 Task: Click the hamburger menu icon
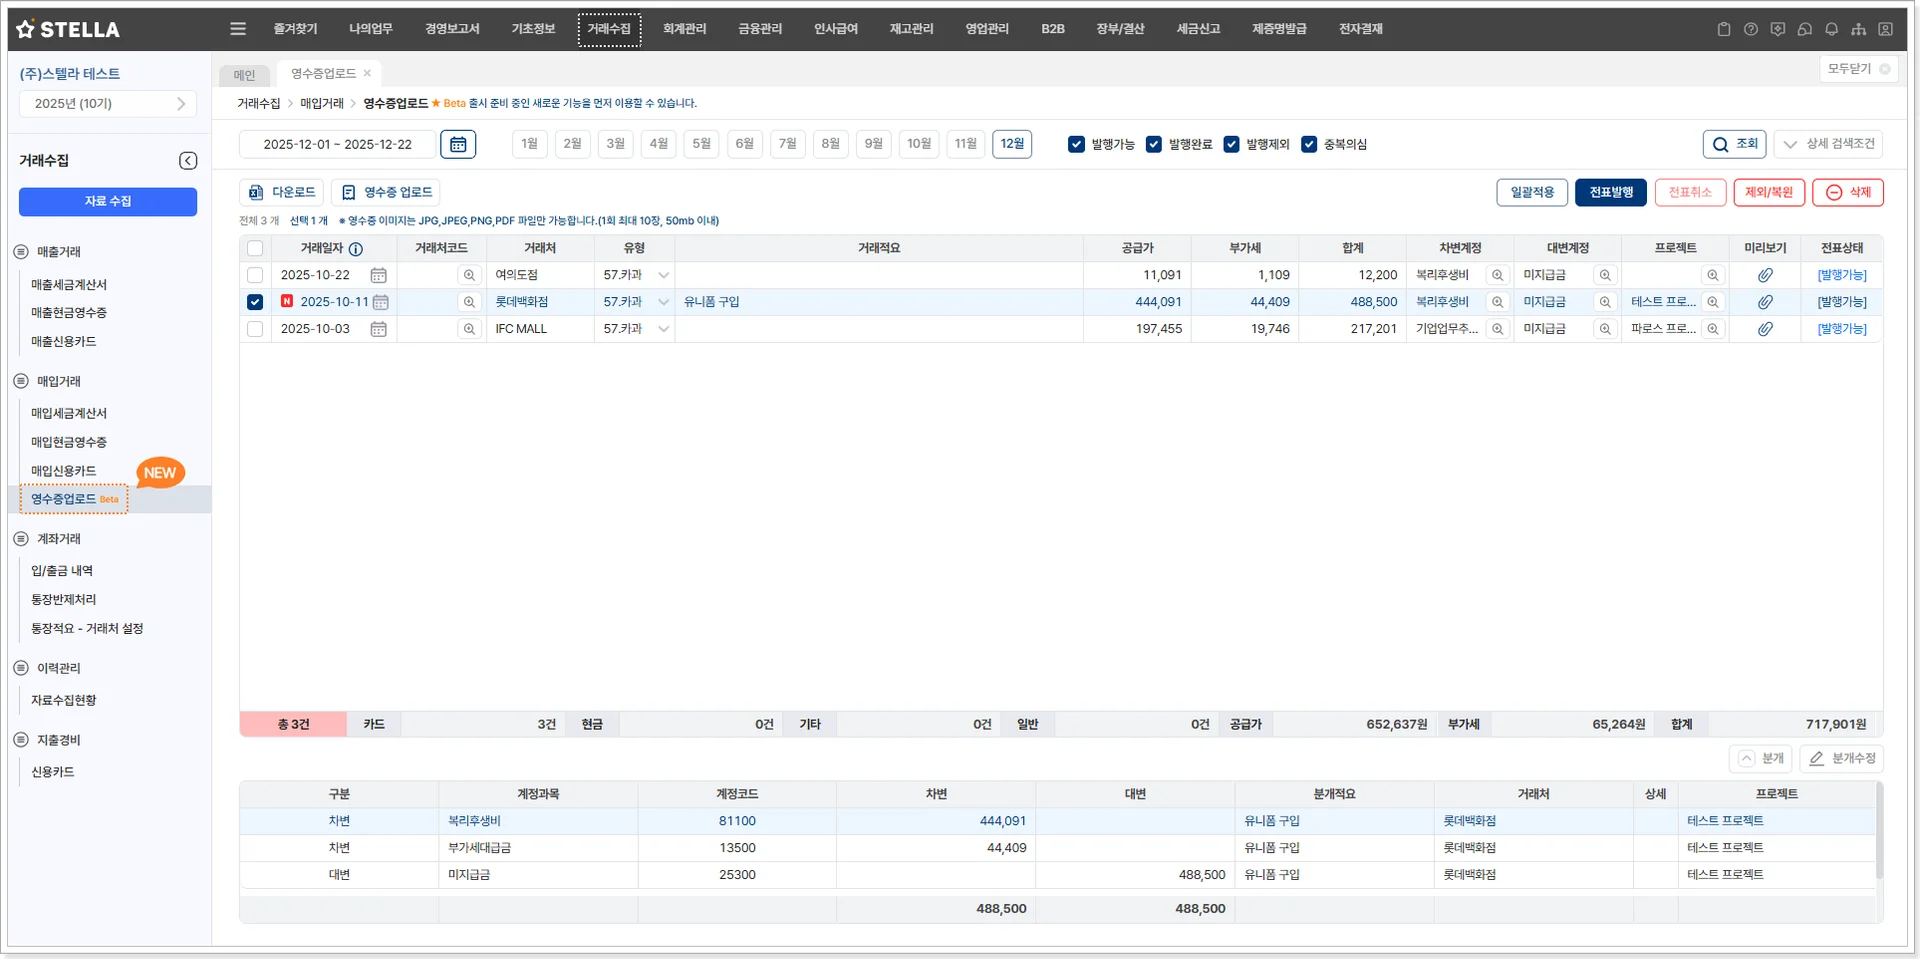[x=238, y=29]
